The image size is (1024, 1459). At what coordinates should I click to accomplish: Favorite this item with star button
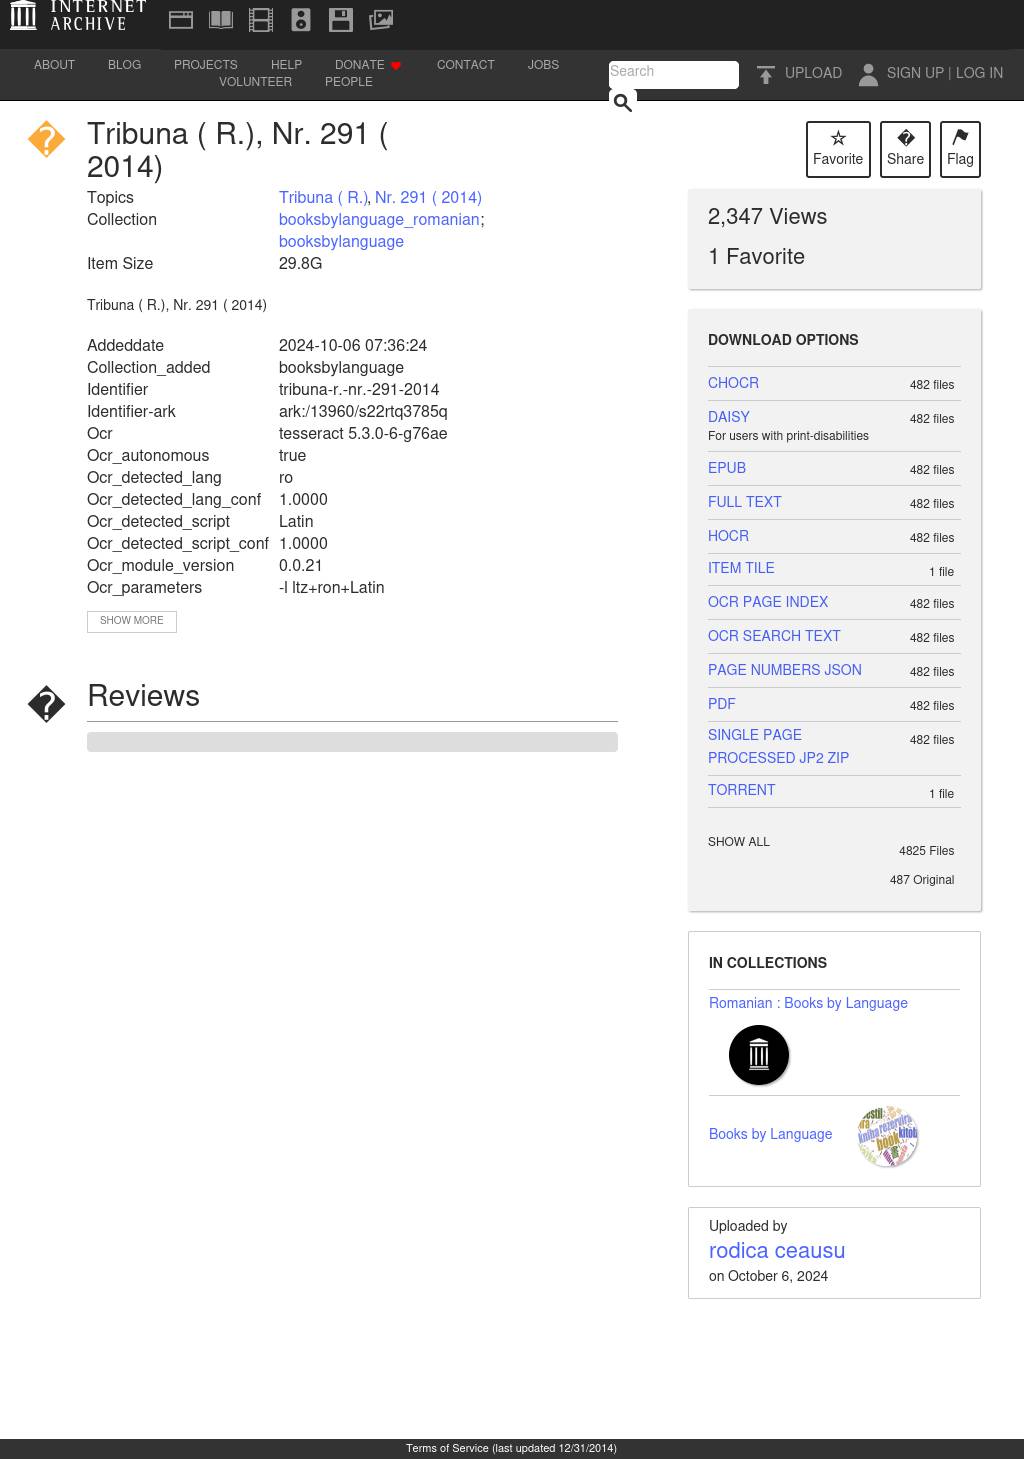838,149
